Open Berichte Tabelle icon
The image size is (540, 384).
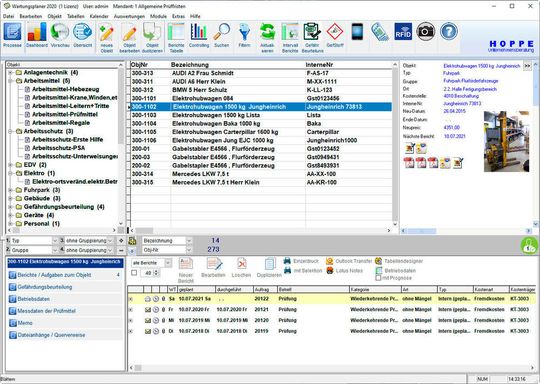[x=176, y=37]
